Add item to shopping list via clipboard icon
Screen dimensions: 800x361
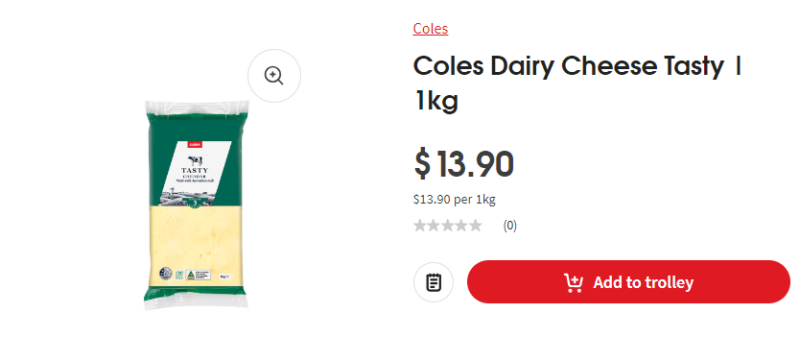[x=433, y=282]
